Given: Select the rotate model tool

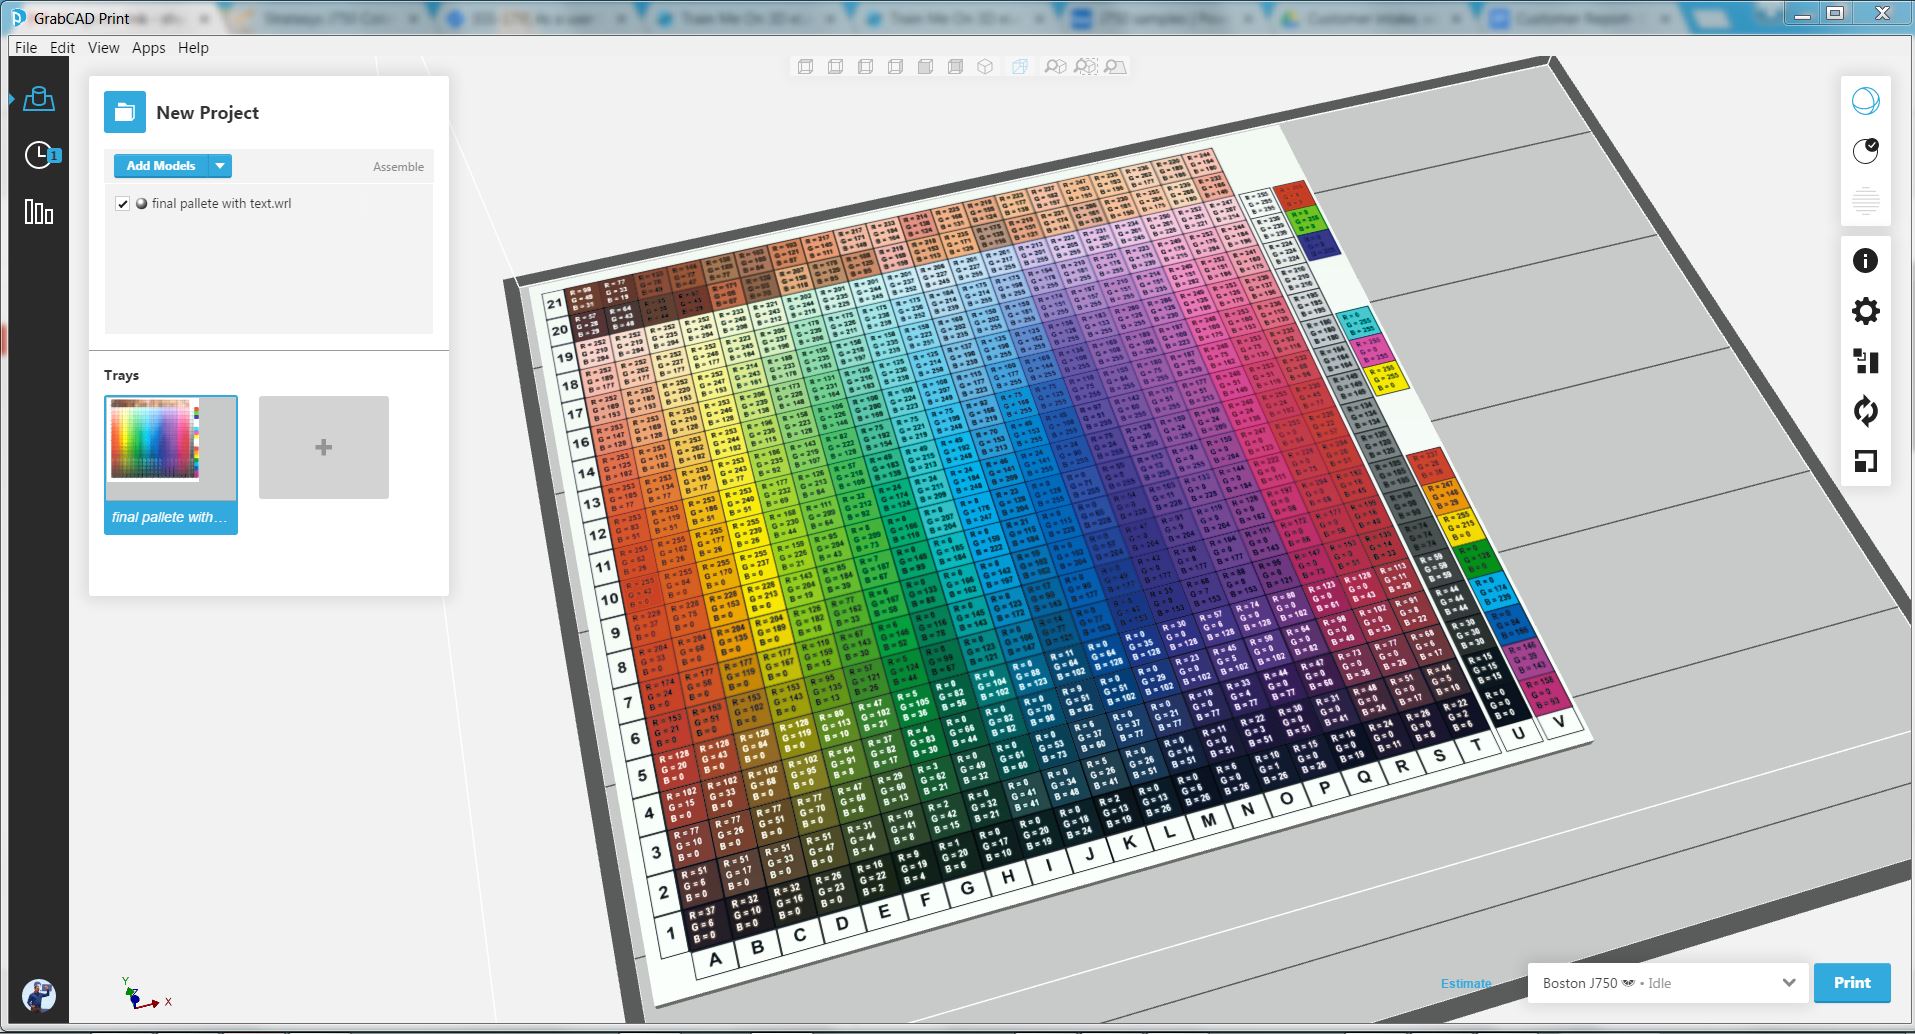Looking at the screenshot, I should 1868,412.
